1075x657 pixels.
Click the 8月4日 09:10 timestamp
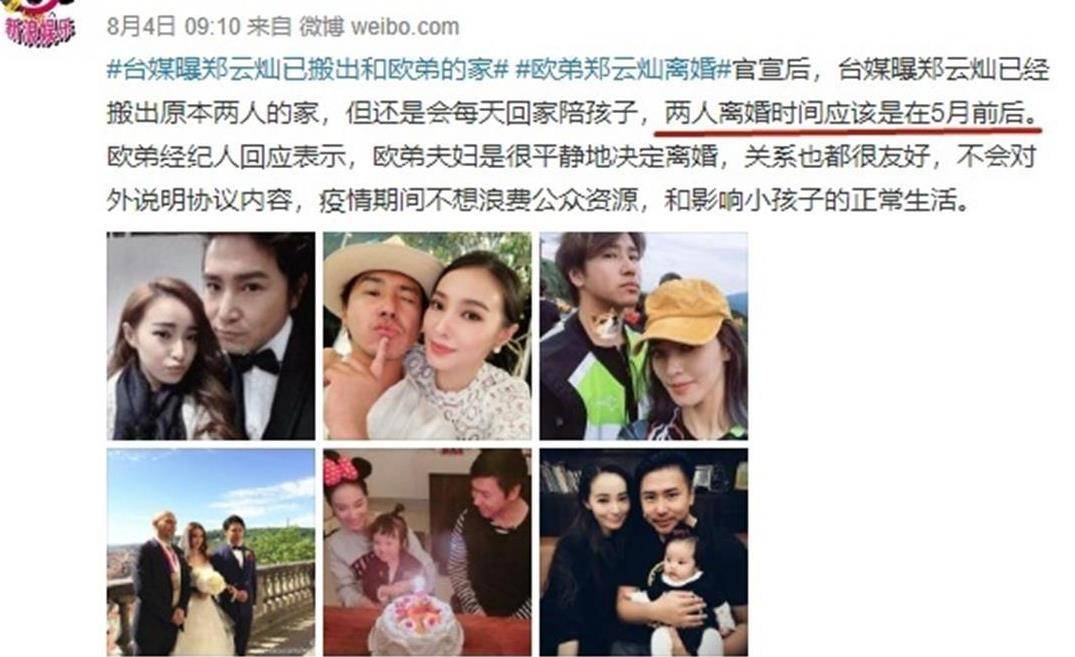174,27
